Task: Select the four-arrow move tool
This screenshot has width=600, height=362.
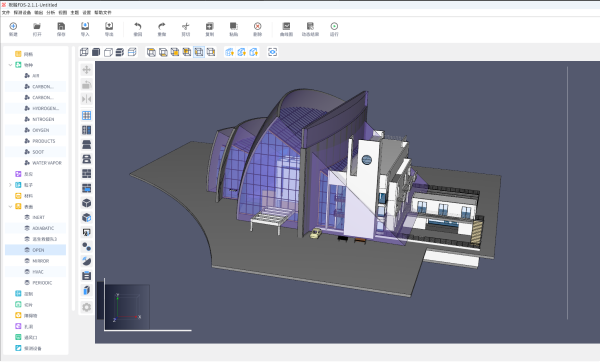Action: click(x=86, y=70)
